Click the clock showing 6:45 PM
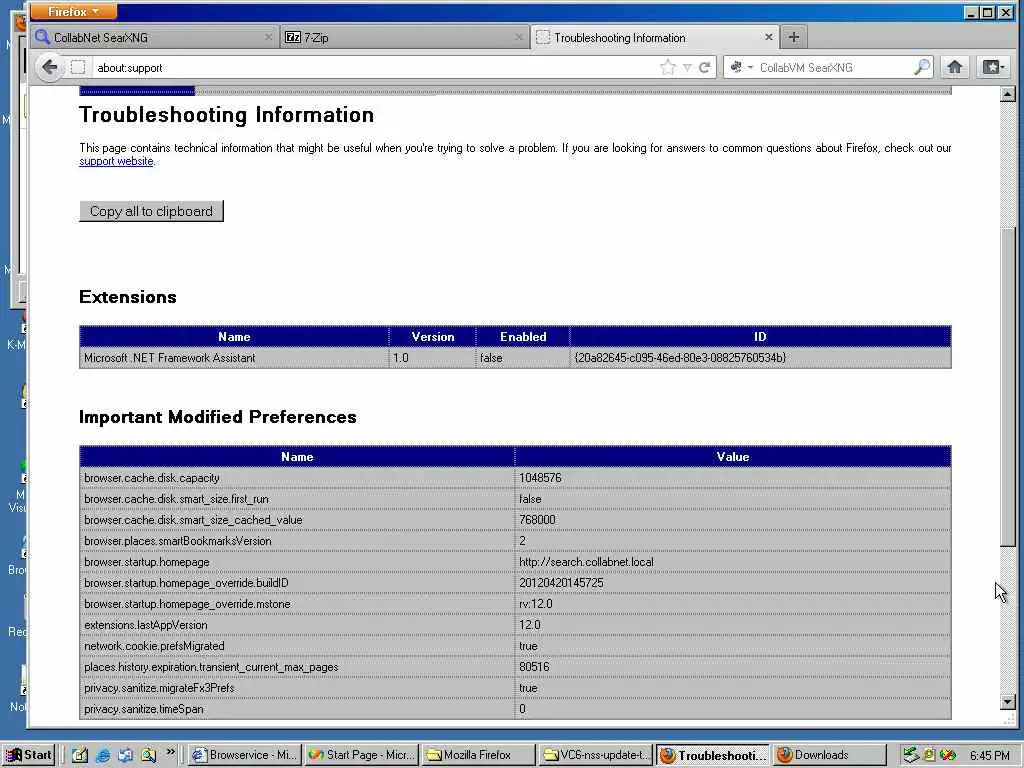The height and width of the screenshot is (768, 1024). pos(989,756)
